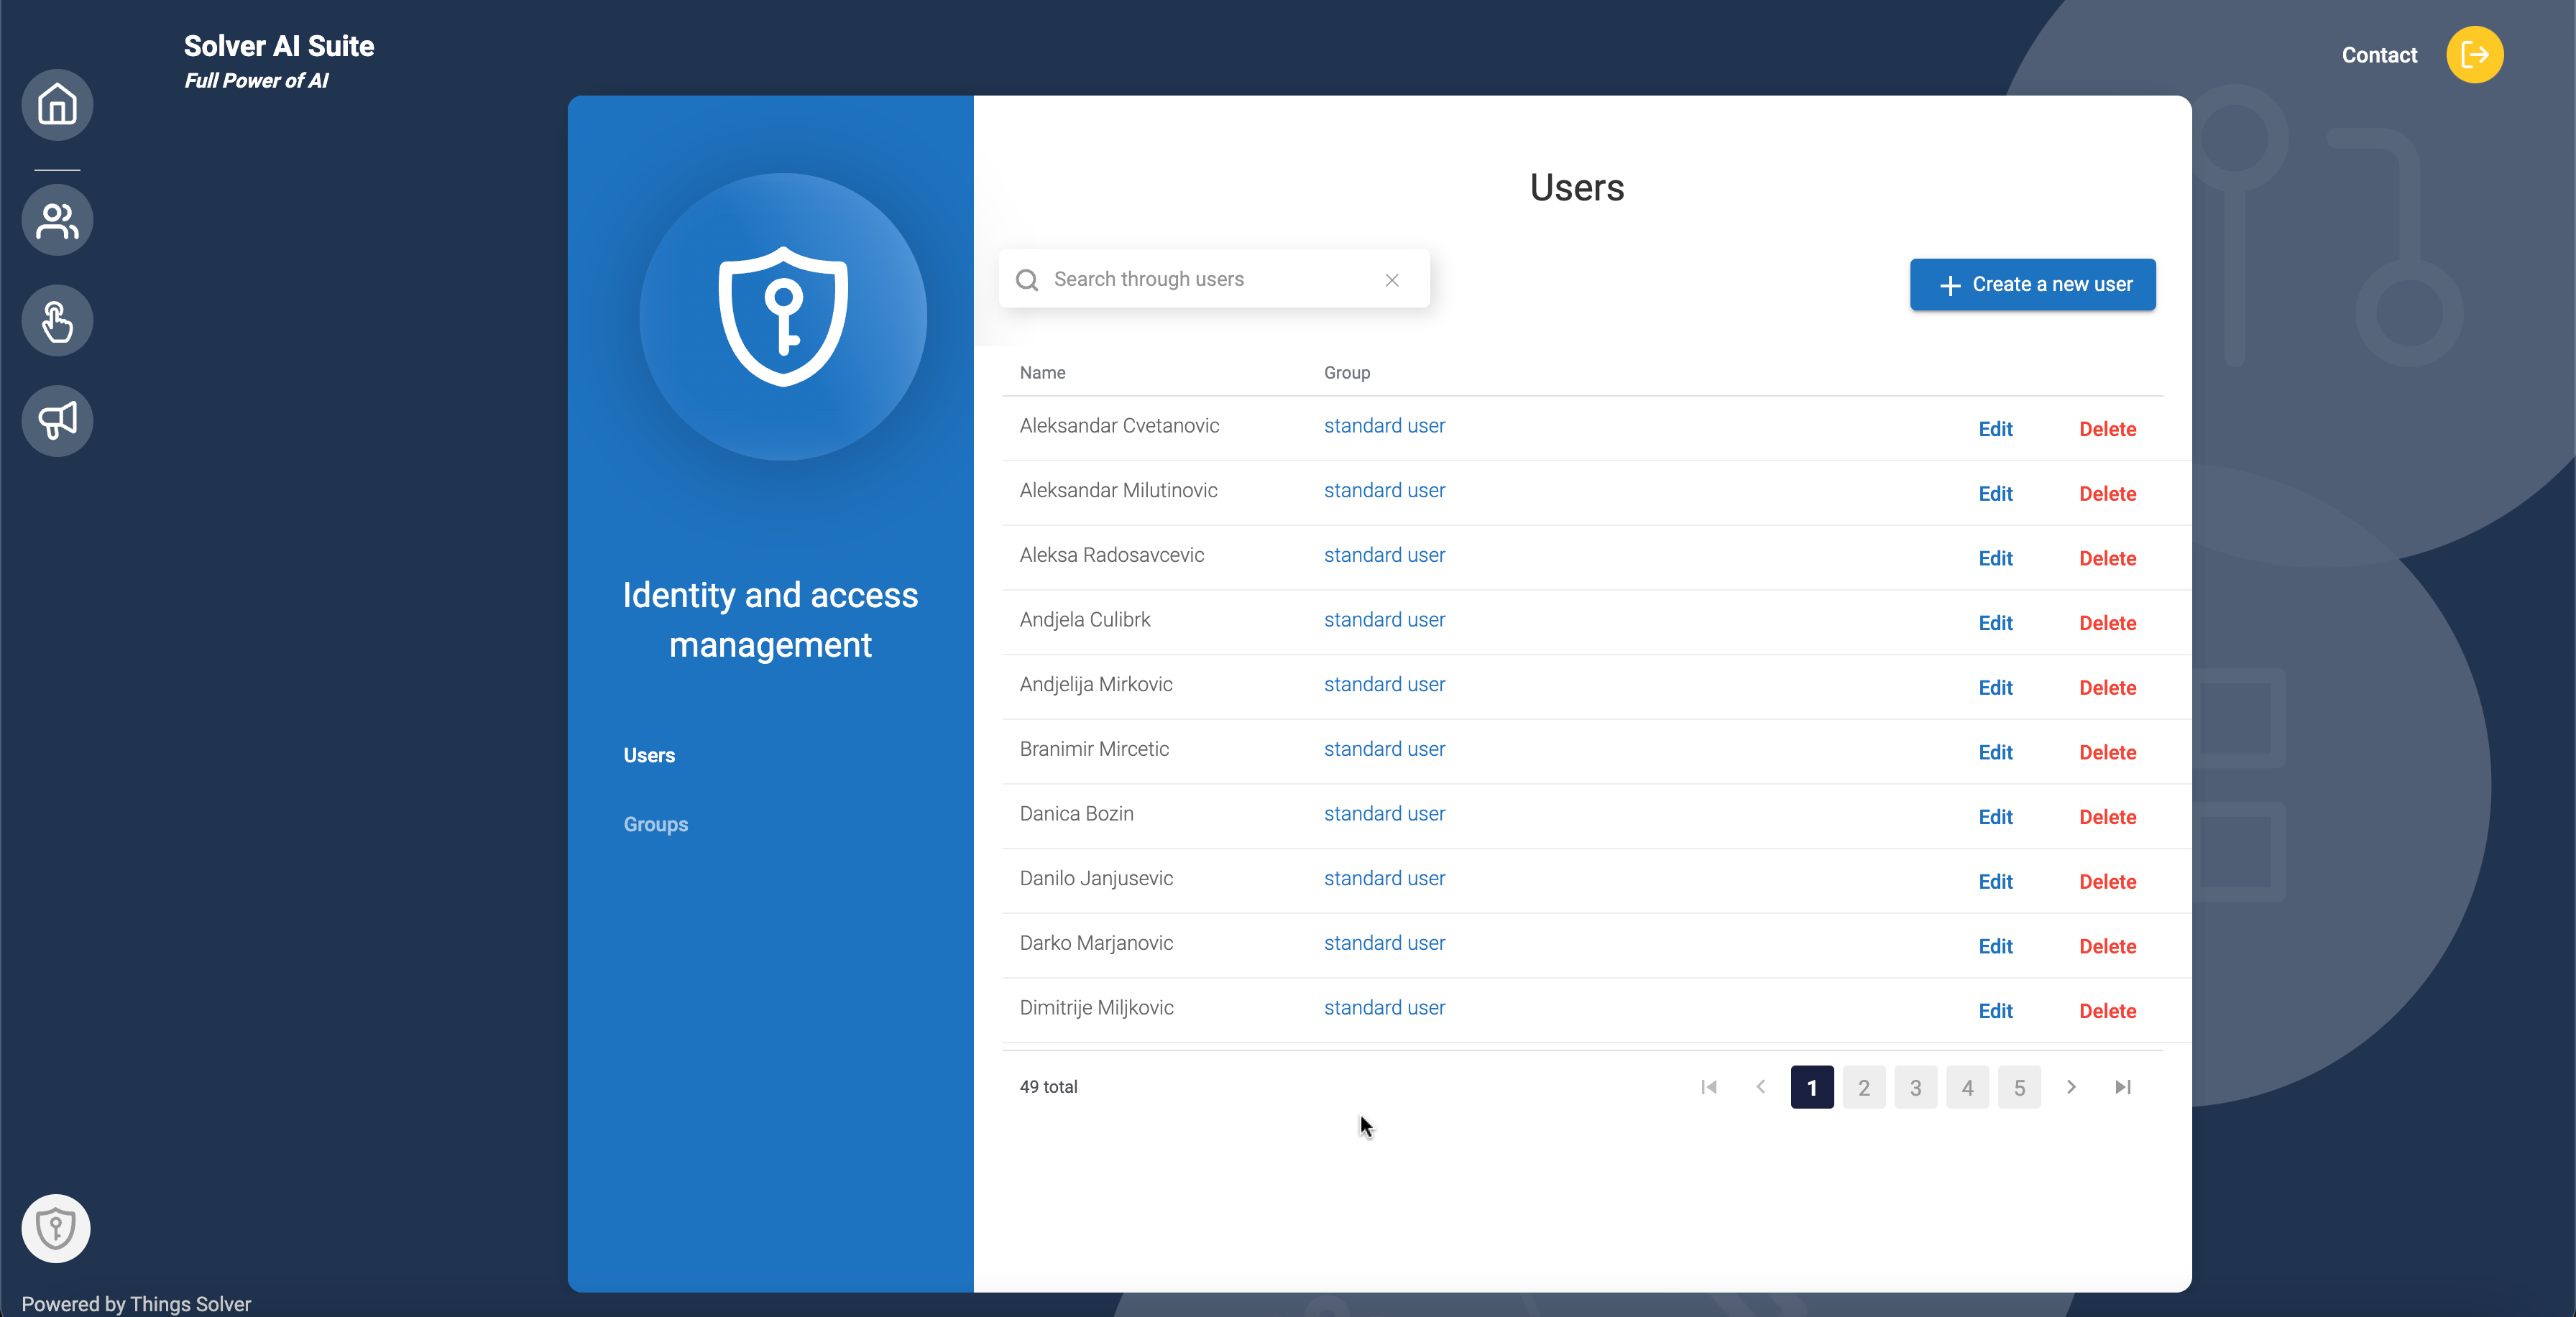This screenshot has width=2576, height=1317.
Task: Open the Contact link
Action: coord(2379,55)
